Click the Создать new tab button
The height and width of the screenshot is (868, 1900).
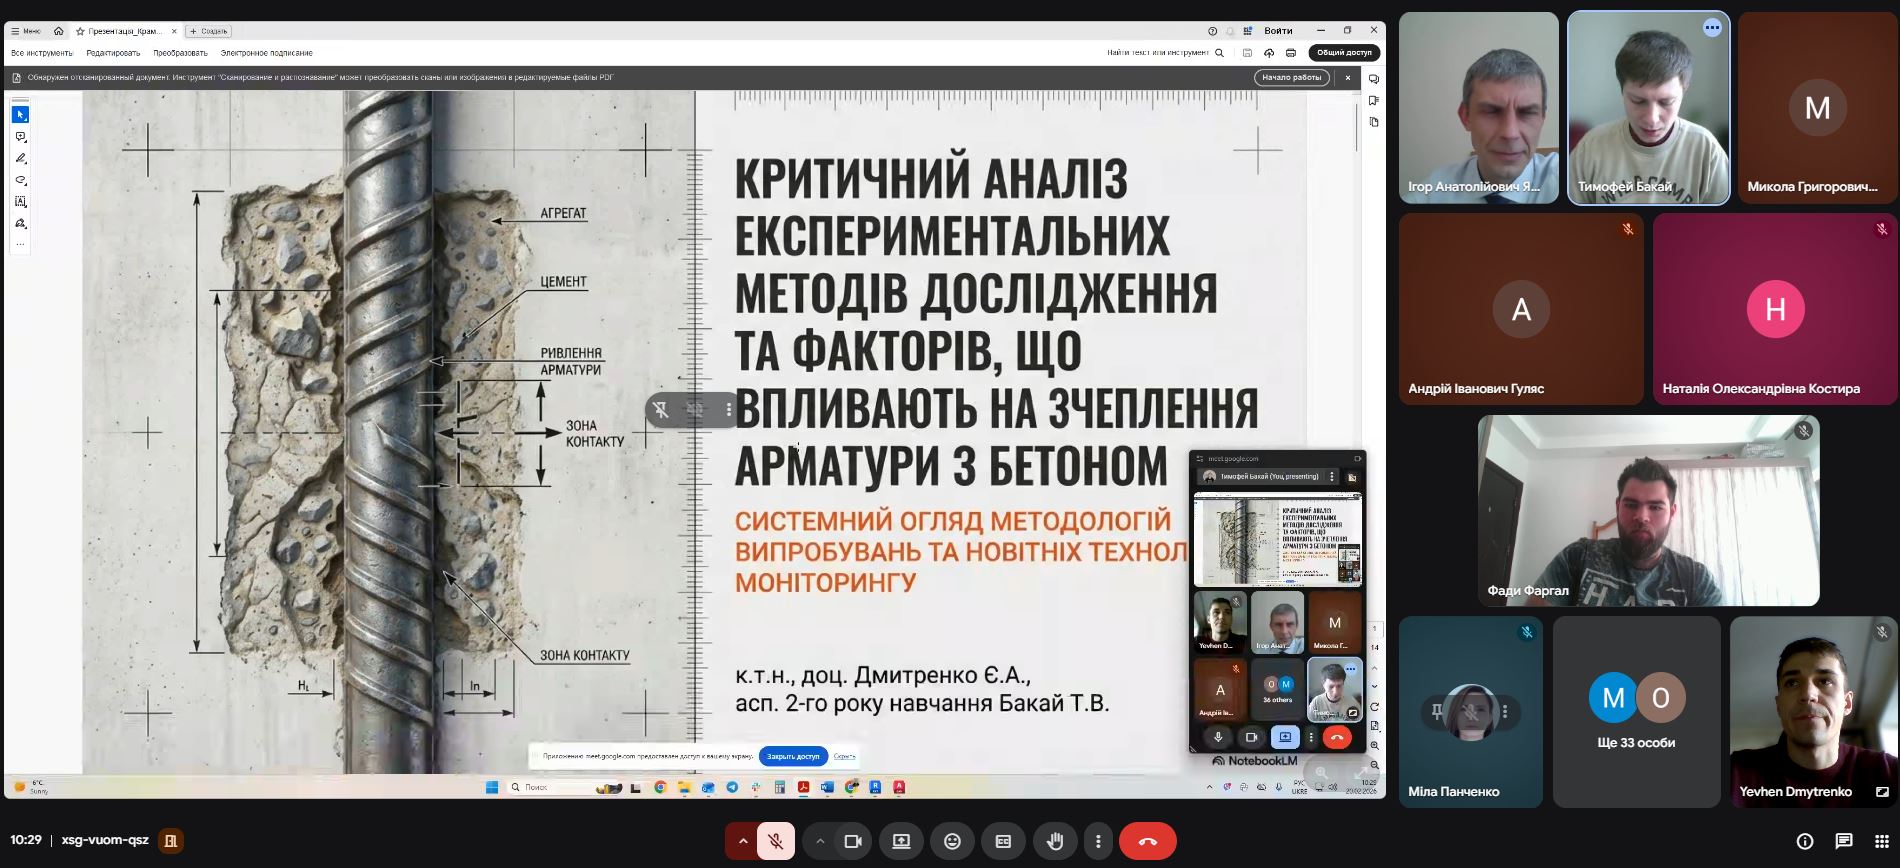209,31
